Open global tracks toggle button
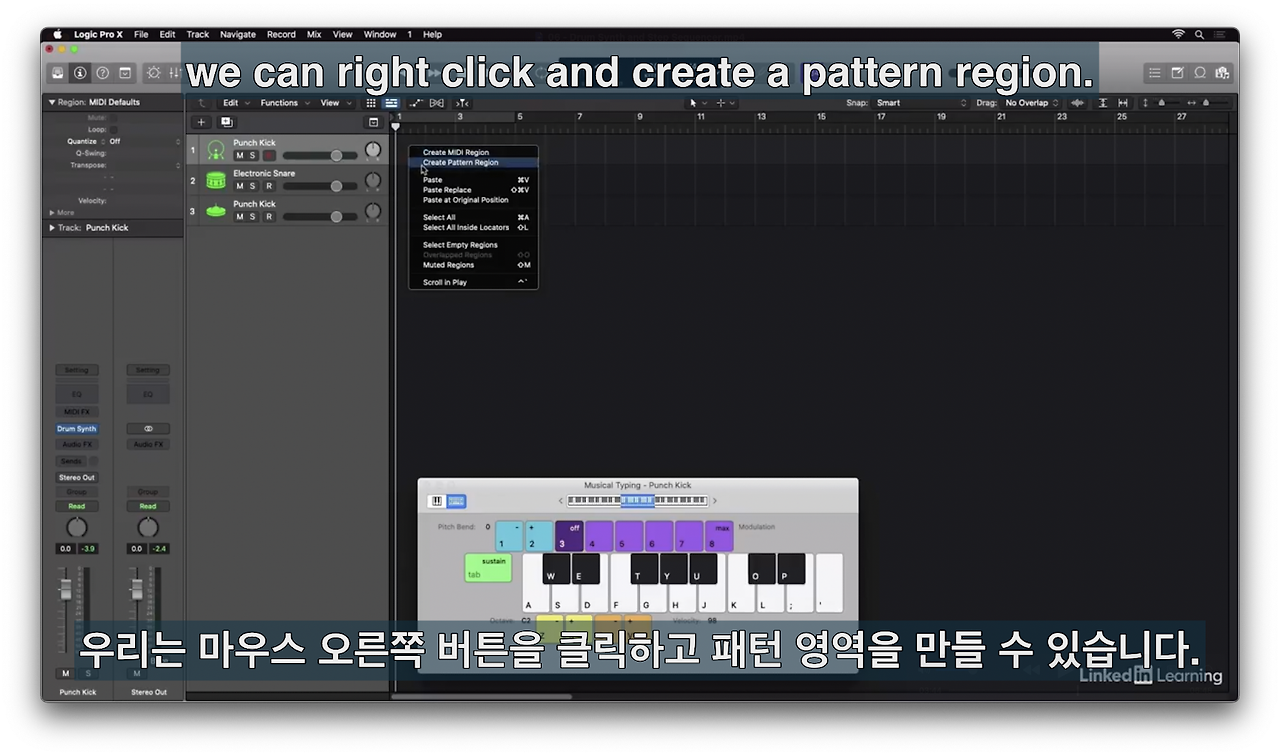 (x=374, y=122)
